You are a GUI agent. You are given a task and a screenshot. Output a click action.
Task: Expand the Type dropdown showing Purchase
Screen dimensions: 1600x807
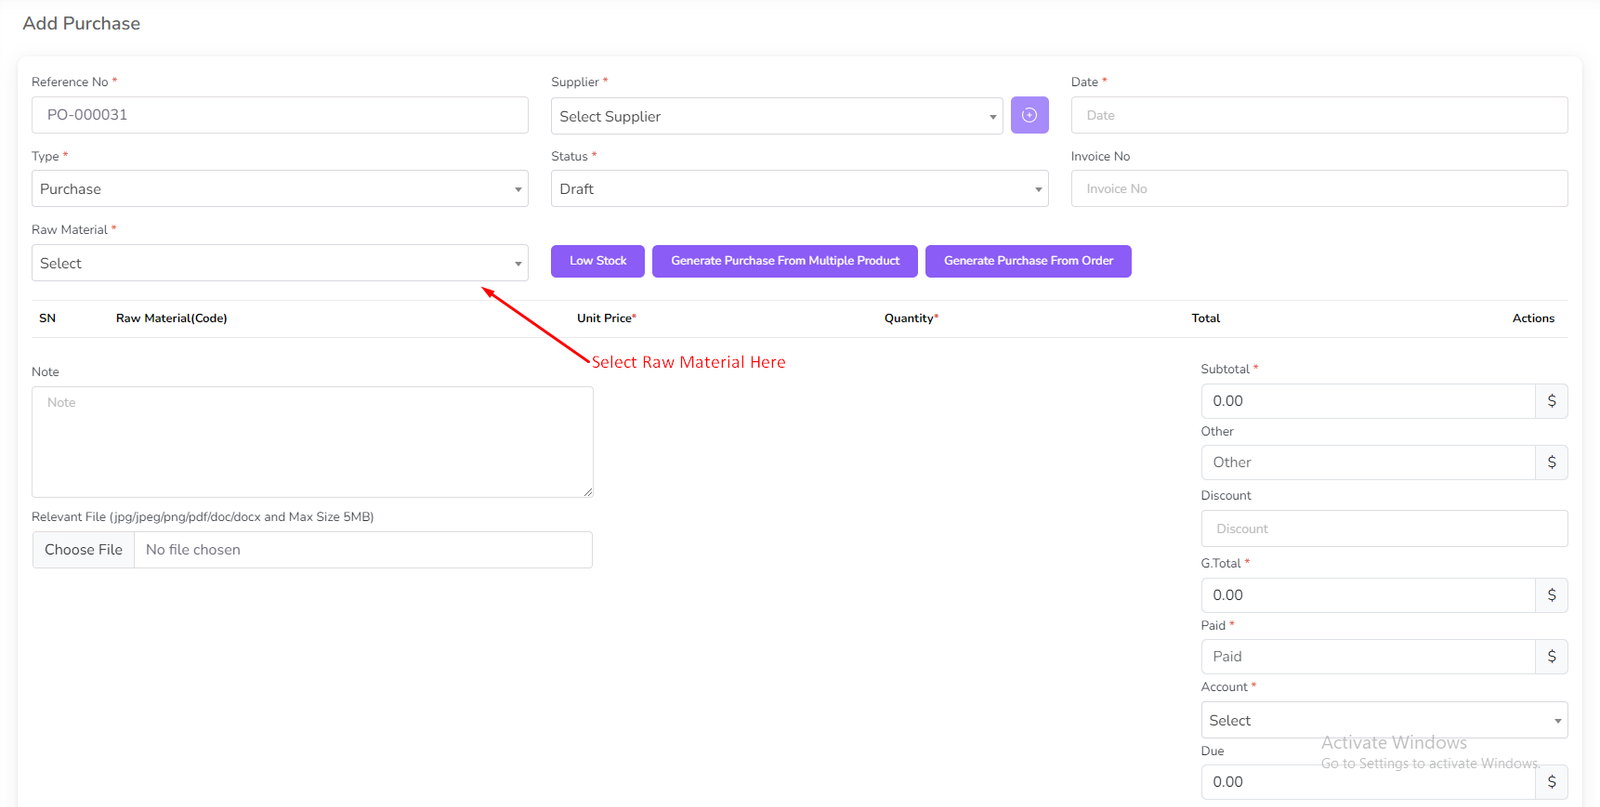279,189
